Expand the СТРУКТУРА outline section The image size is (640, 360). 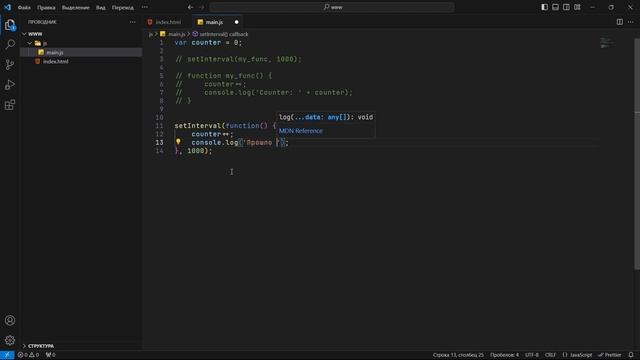tap(41, 346)
